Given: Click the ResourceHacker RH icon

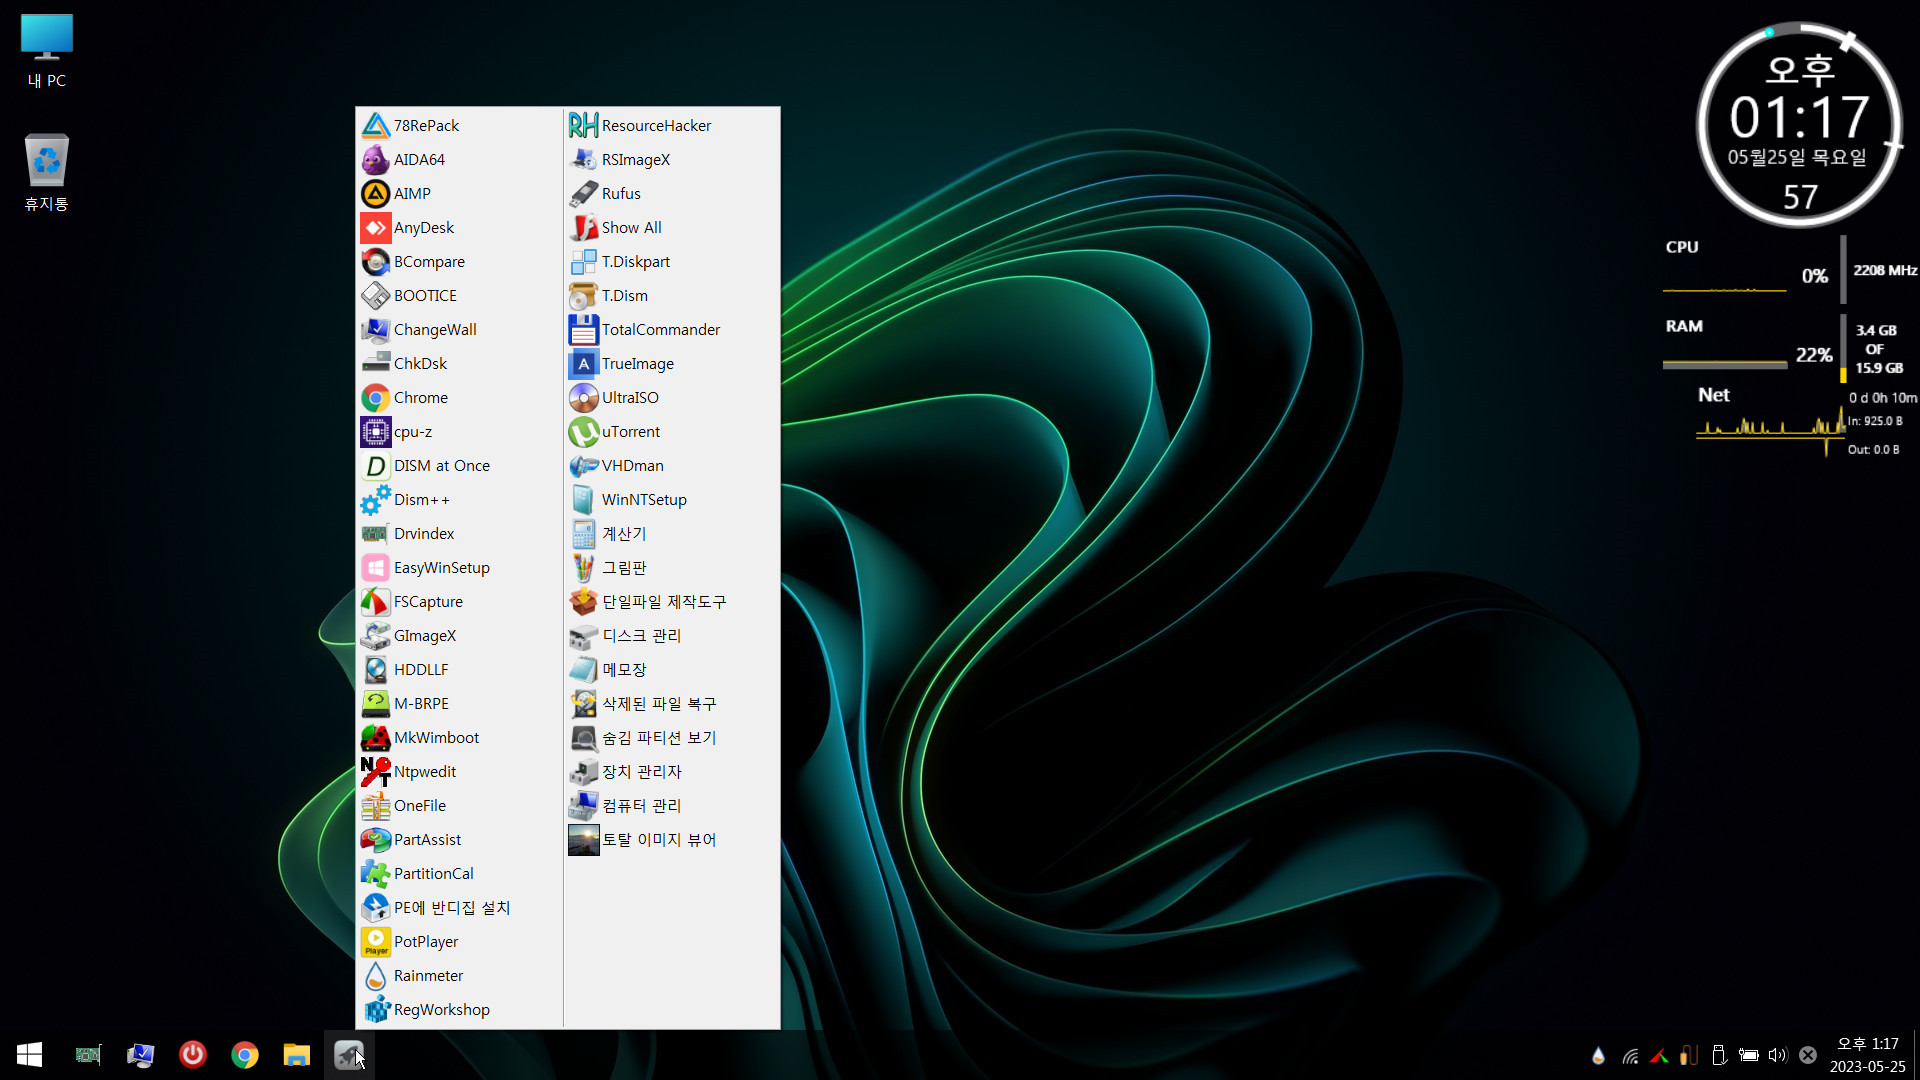Looking at the screenshot, I should pos(583,125).
